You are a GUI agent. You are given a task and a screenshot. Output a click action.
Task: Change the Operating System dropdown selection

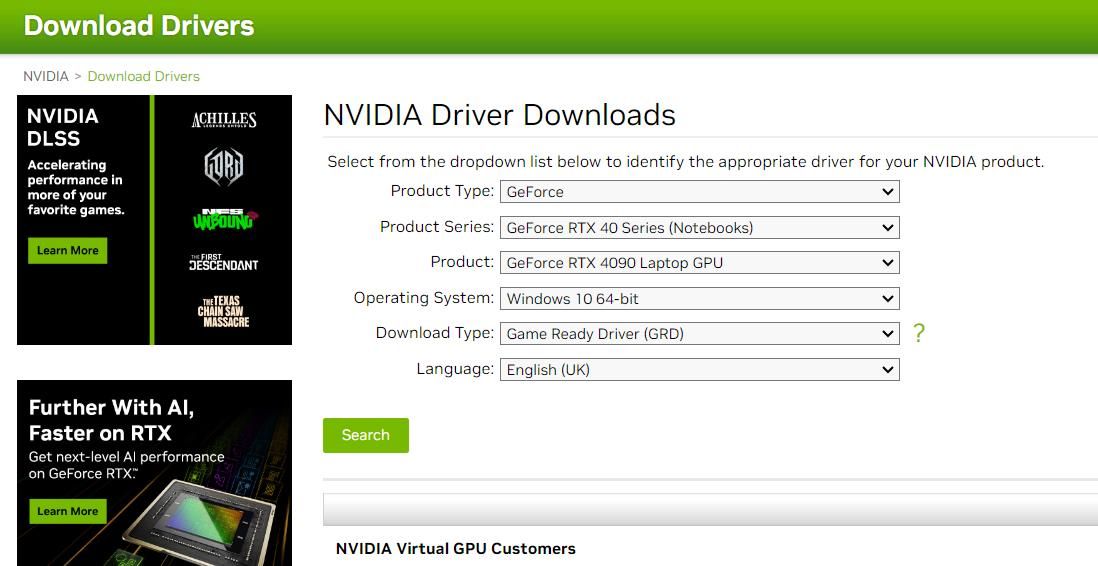(x=699, y=298)
